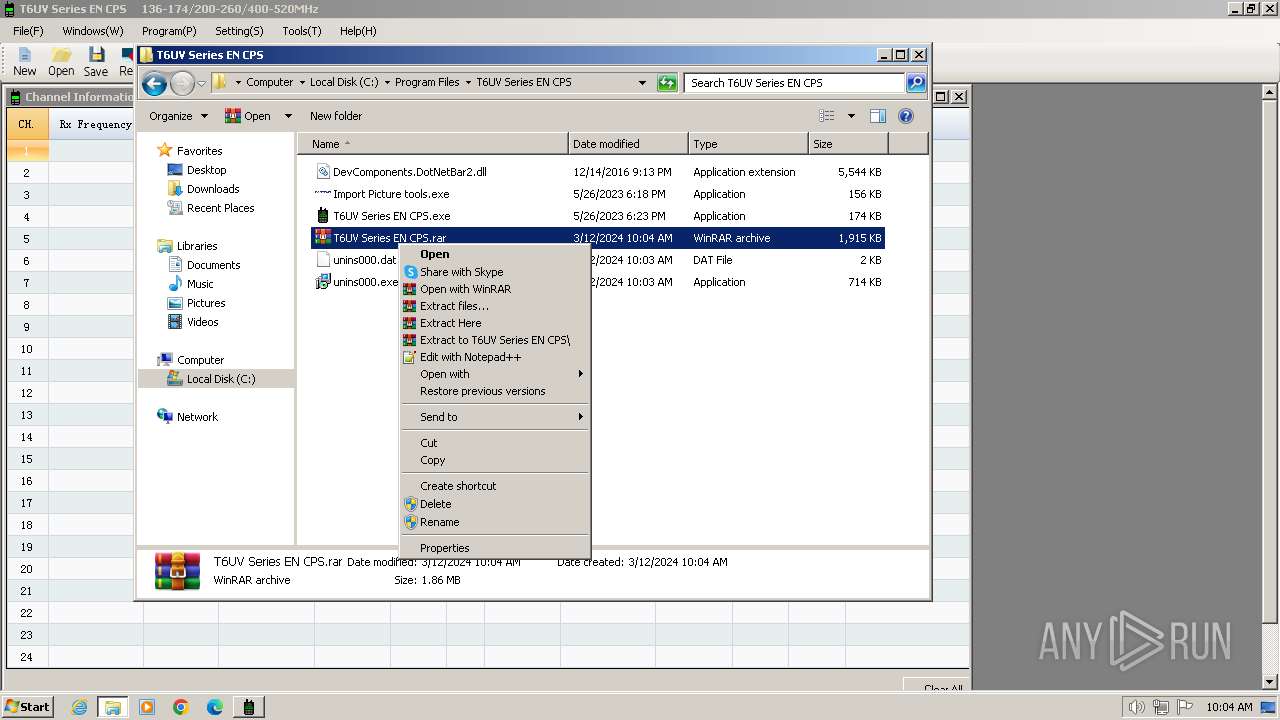Select Downloads in Favorites
The image size is (1280, 720).
click(213, 189)
